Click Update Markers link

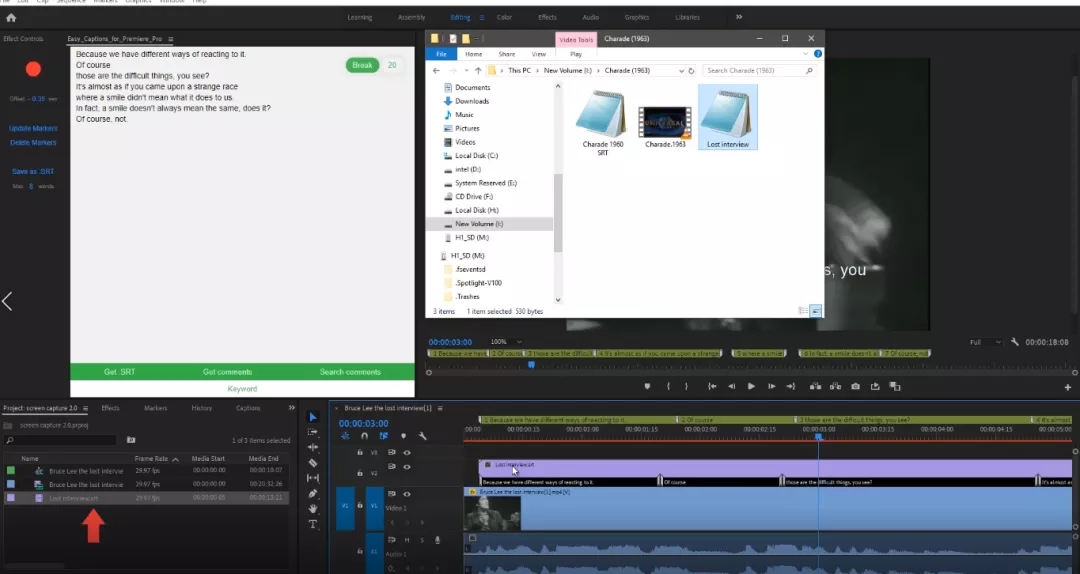pyautogui.click(x=33, y=128)
